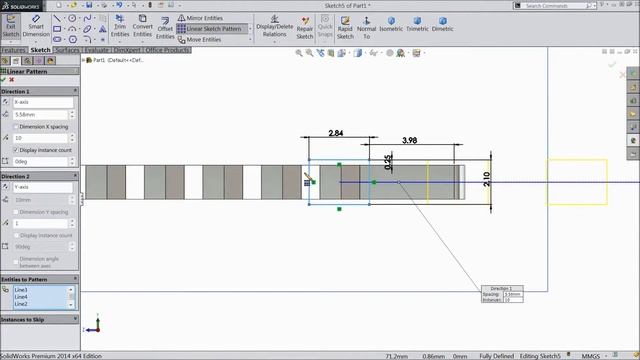
Task: Select the Spline sketch tool
Action: click(87, 18)
